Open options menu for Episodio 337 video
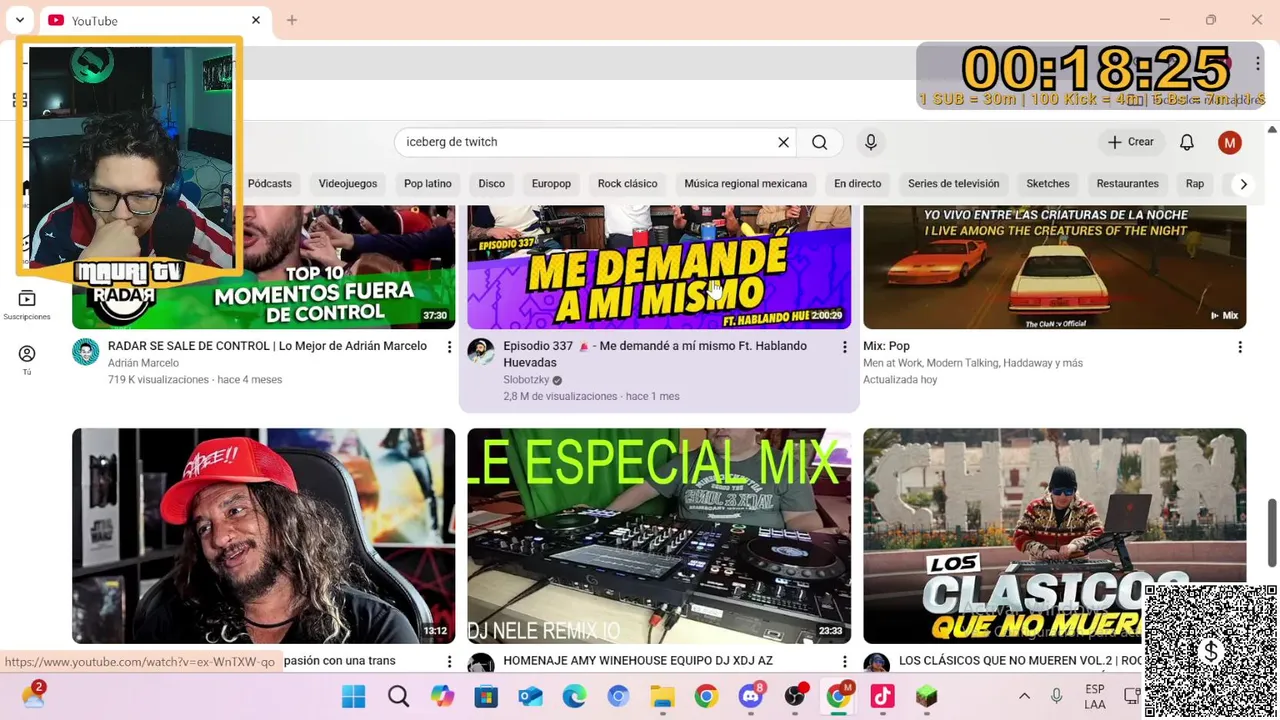The image size is (1280, 720). click(x=844, y=347)
